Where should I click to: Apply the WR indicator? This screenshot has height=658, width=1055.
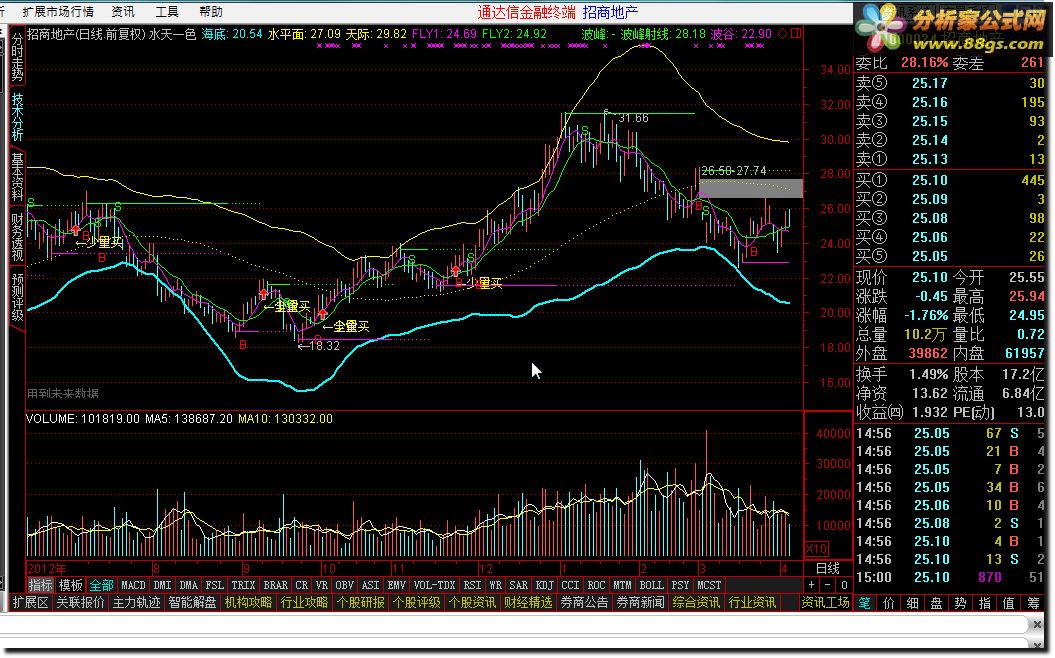click(x=496, y=585)
